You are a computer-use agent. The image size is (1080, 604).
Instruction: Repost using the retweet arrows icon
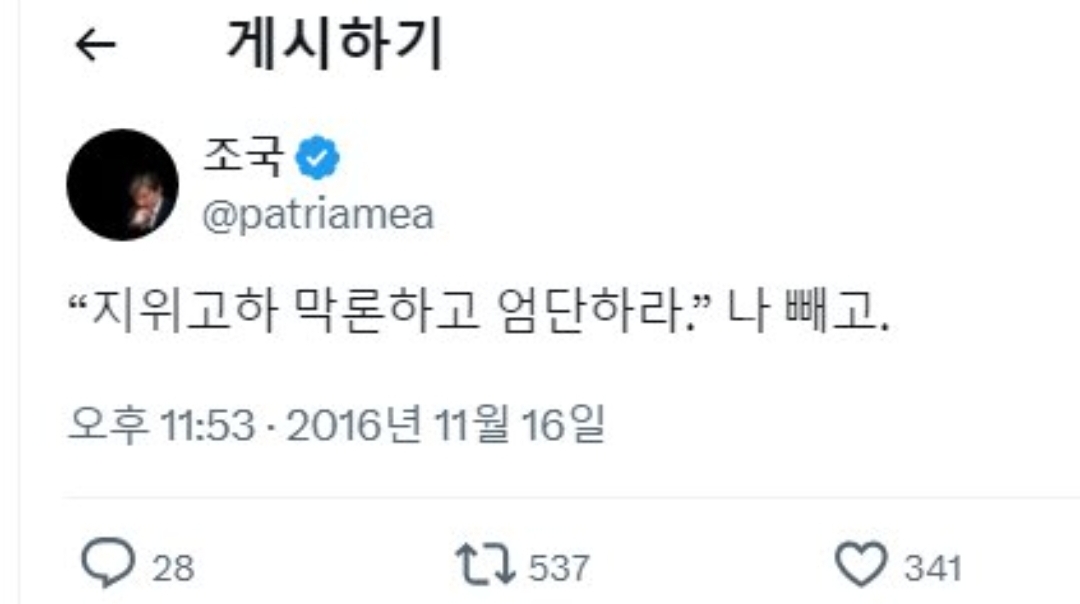click(486, 564)
